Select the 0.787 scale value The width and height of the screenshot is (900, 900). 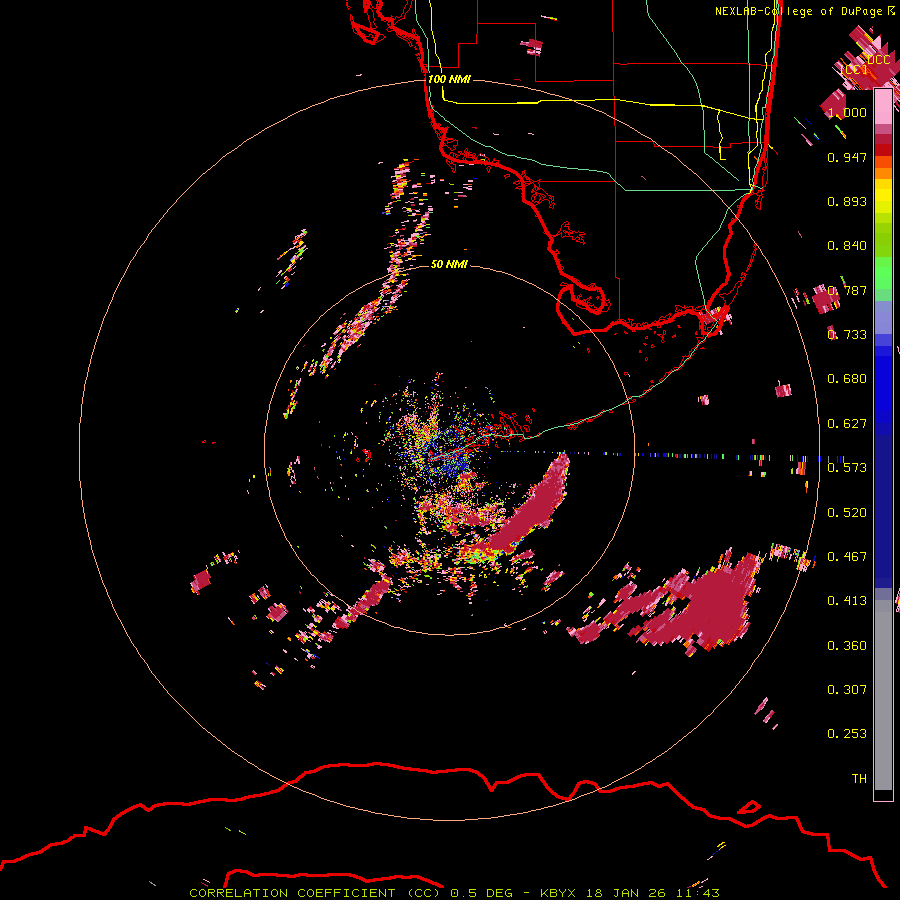point(847,290)
